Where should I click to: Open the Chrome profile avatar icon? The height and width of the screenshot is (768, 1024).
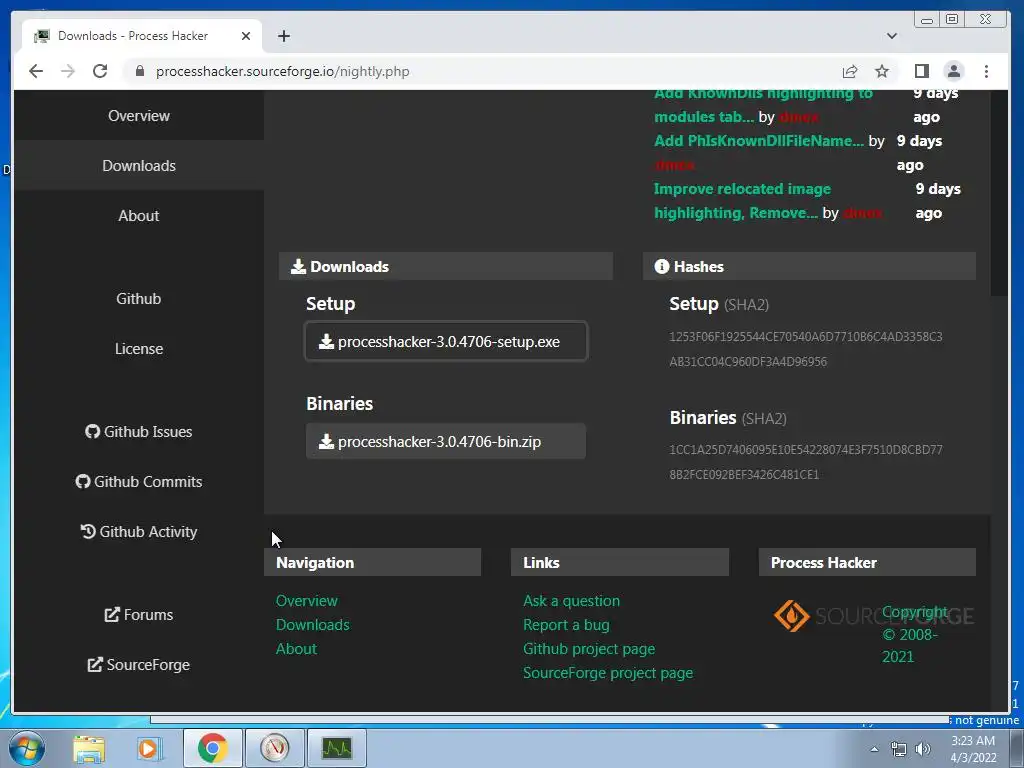(x=953, y=71)
